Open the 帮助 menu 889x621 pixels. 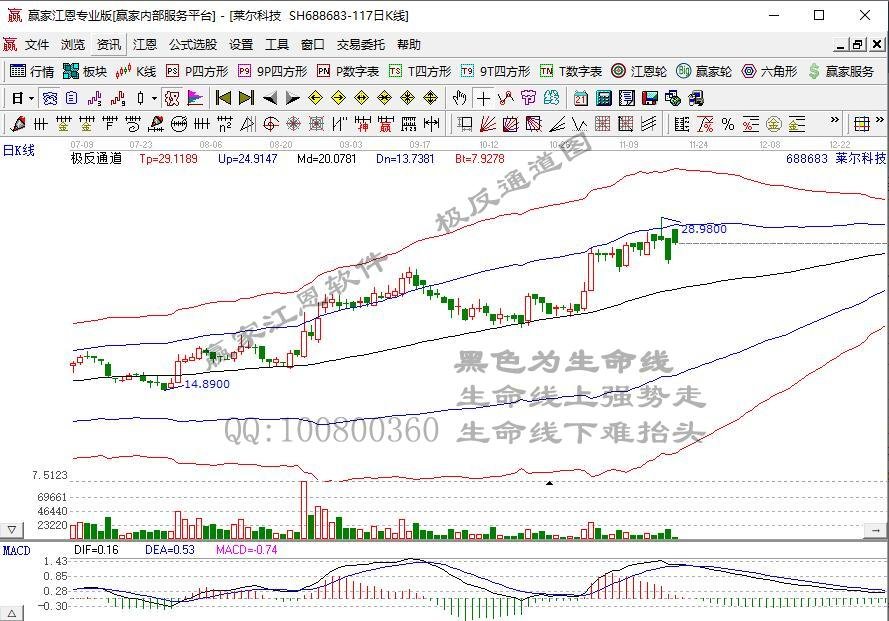click(409, 45)
